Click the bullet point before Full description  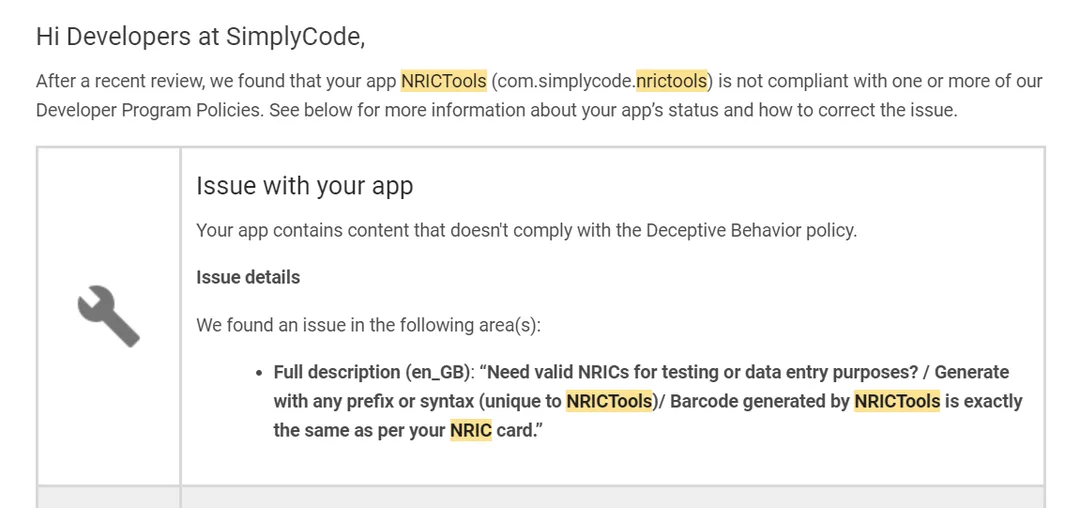pos(259,373)
